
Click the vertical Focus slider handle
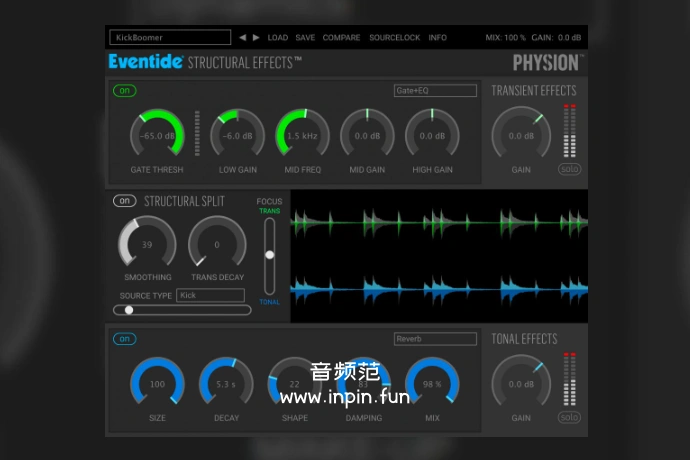[269, 255]
